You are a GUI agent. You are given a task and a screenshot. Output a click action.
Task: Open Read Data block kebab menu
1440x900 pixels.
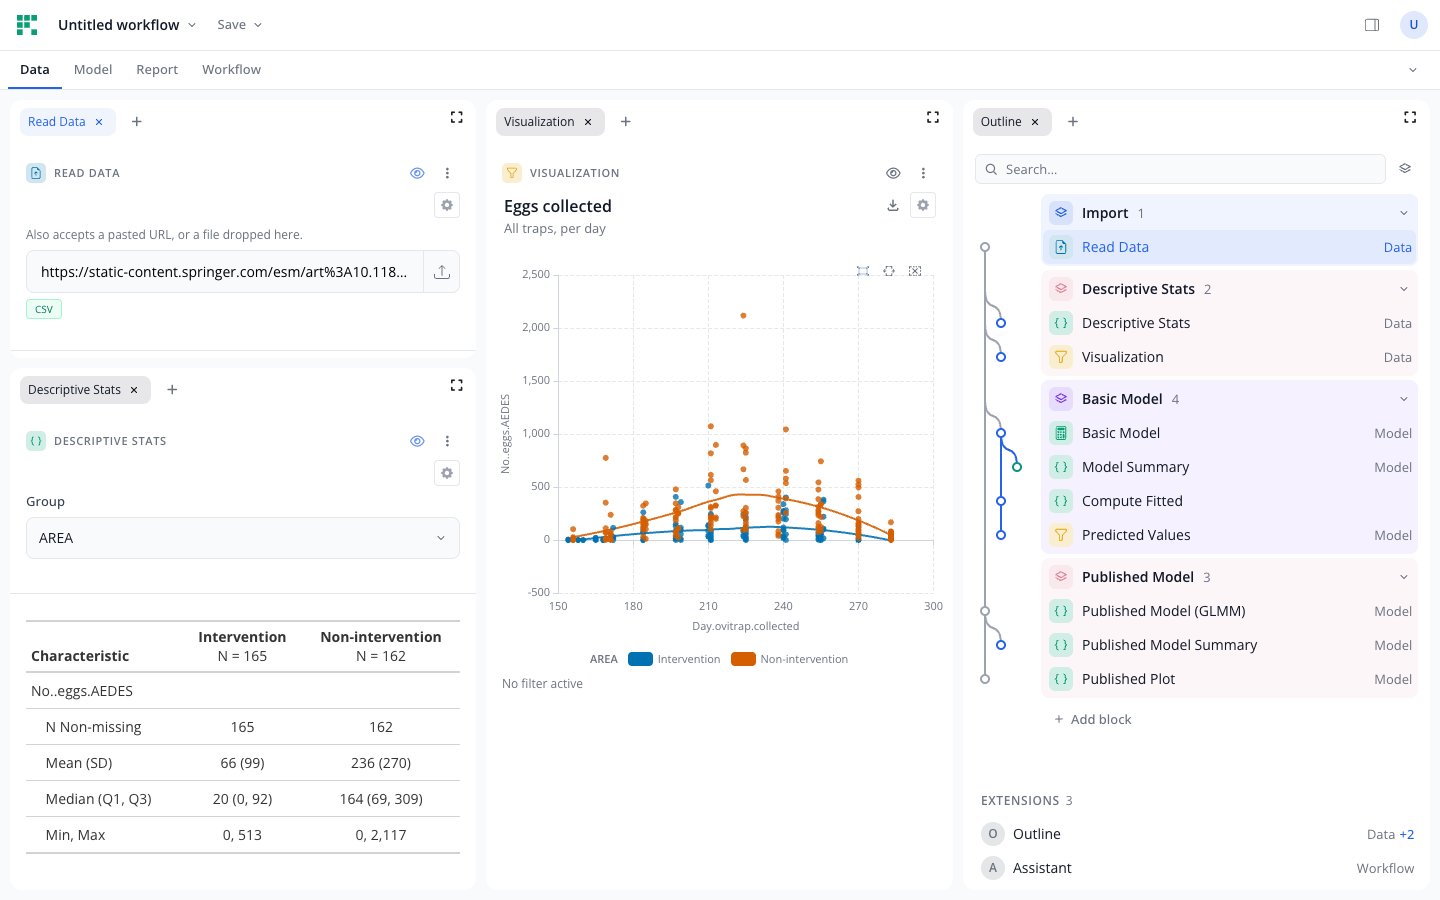[447, 173]
